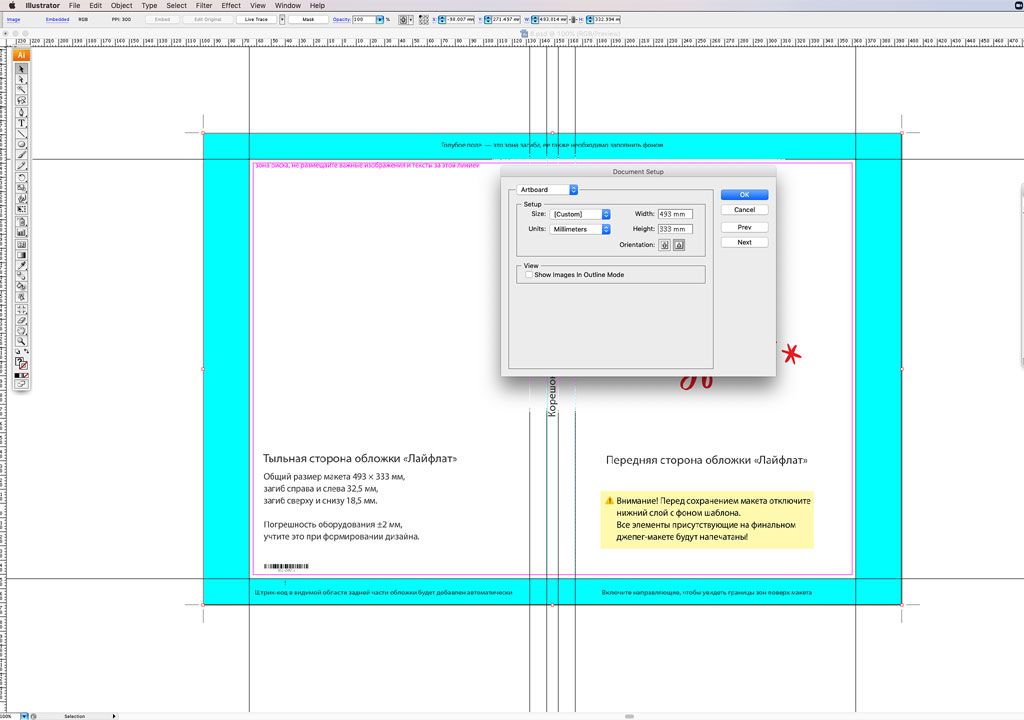
Task: Toggle constrain width and height proportions
Action: 573,20
